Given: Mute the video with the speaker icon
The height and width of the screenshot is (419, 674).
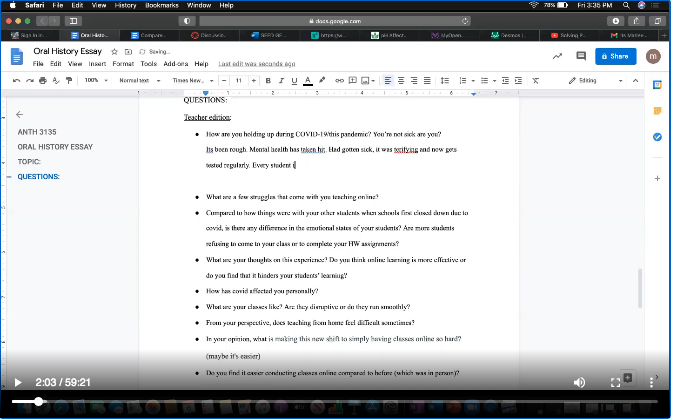Looking at the screenshot, I should [x=579, y=382].
